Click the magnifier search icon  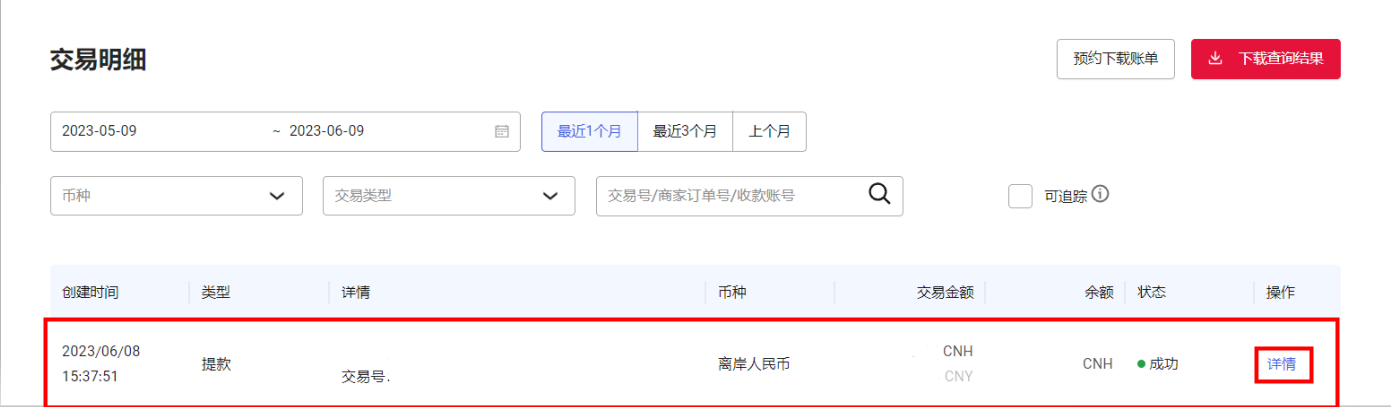pyautogui.click(x=879, y=194)
